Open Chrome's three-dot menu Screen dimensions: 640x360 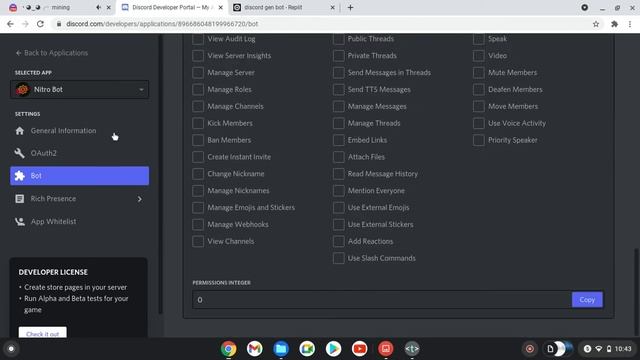tap(630, 24)
